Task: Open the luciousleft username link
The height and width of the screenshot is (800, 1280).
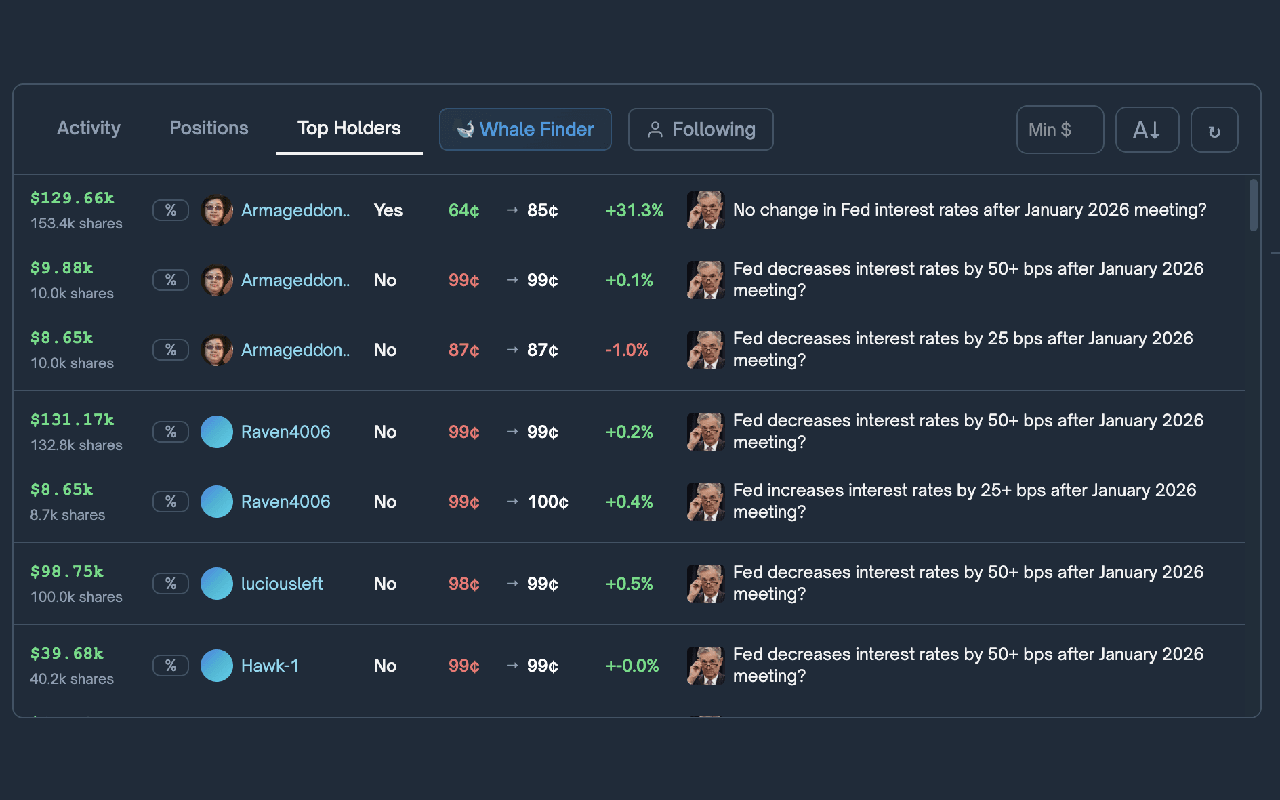Action: [282, 584]
